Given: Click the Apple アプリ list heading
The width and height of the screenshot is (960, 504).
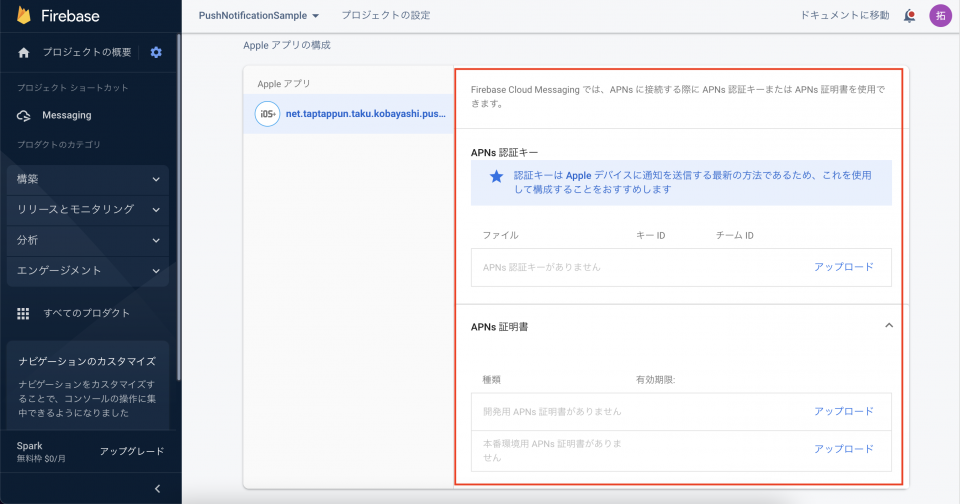Looking at the screenshot, I should (284, 84).
